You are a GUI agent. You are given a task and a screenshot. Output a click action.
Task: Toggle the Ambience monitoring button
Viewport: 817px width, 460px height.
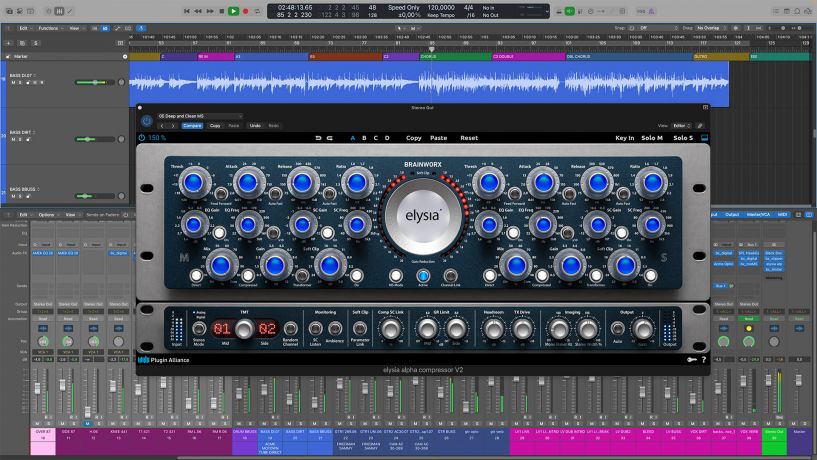click(x=335, y=328)
